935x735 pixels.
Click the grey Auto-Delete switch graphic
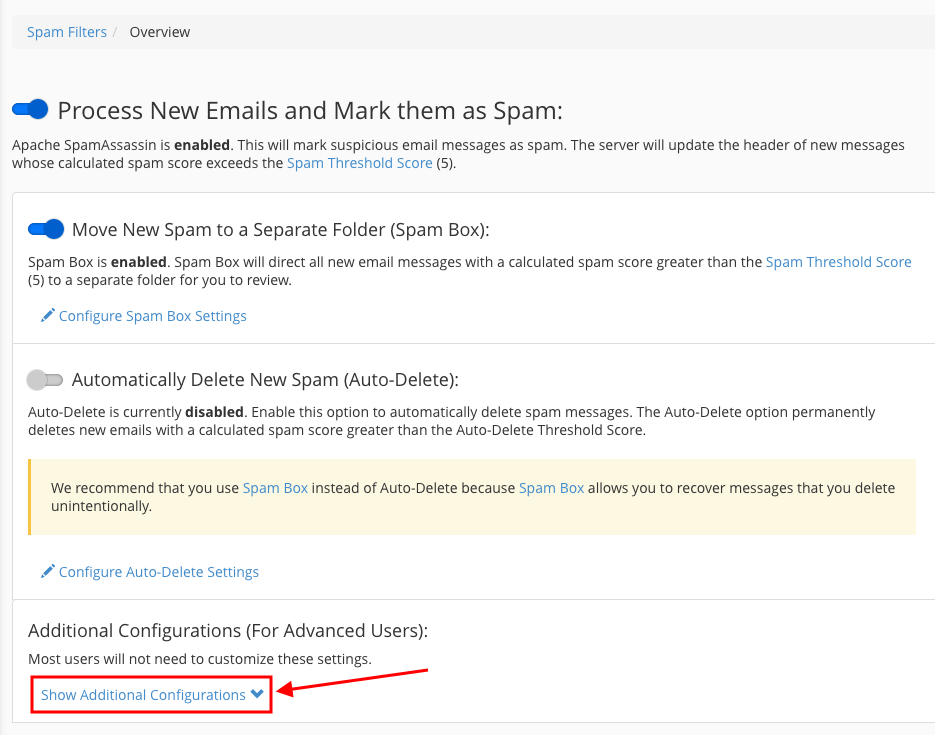[45, 380]
